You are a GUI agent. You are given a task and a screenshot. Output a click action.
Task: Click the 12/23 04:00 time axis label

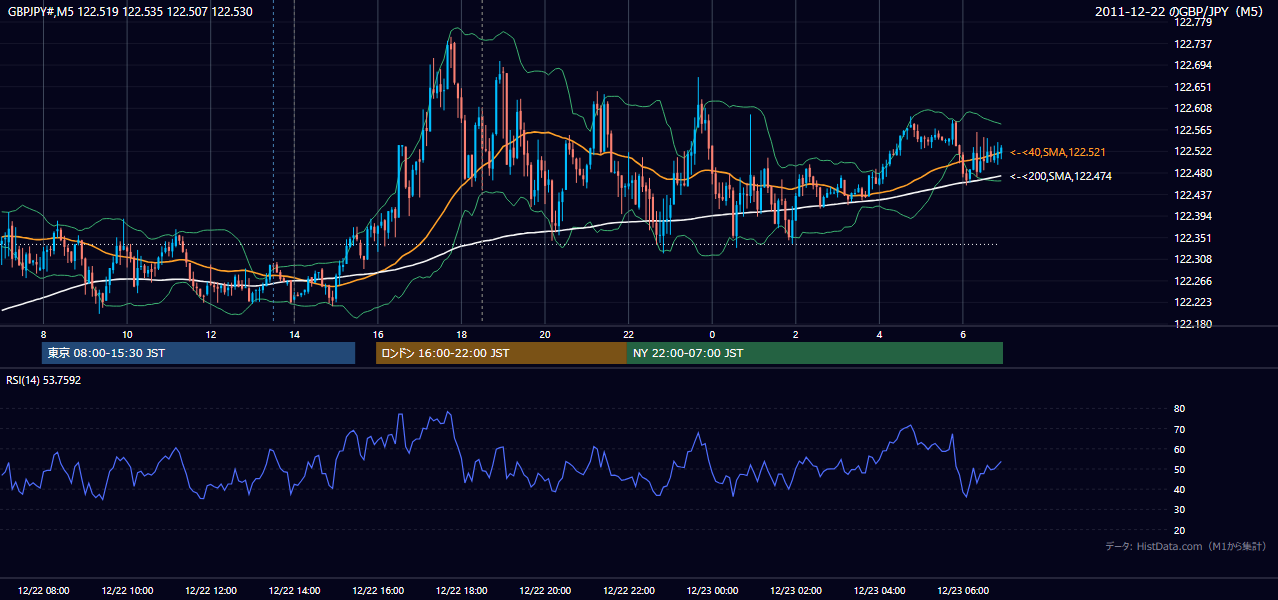click(x=880, y=591)
